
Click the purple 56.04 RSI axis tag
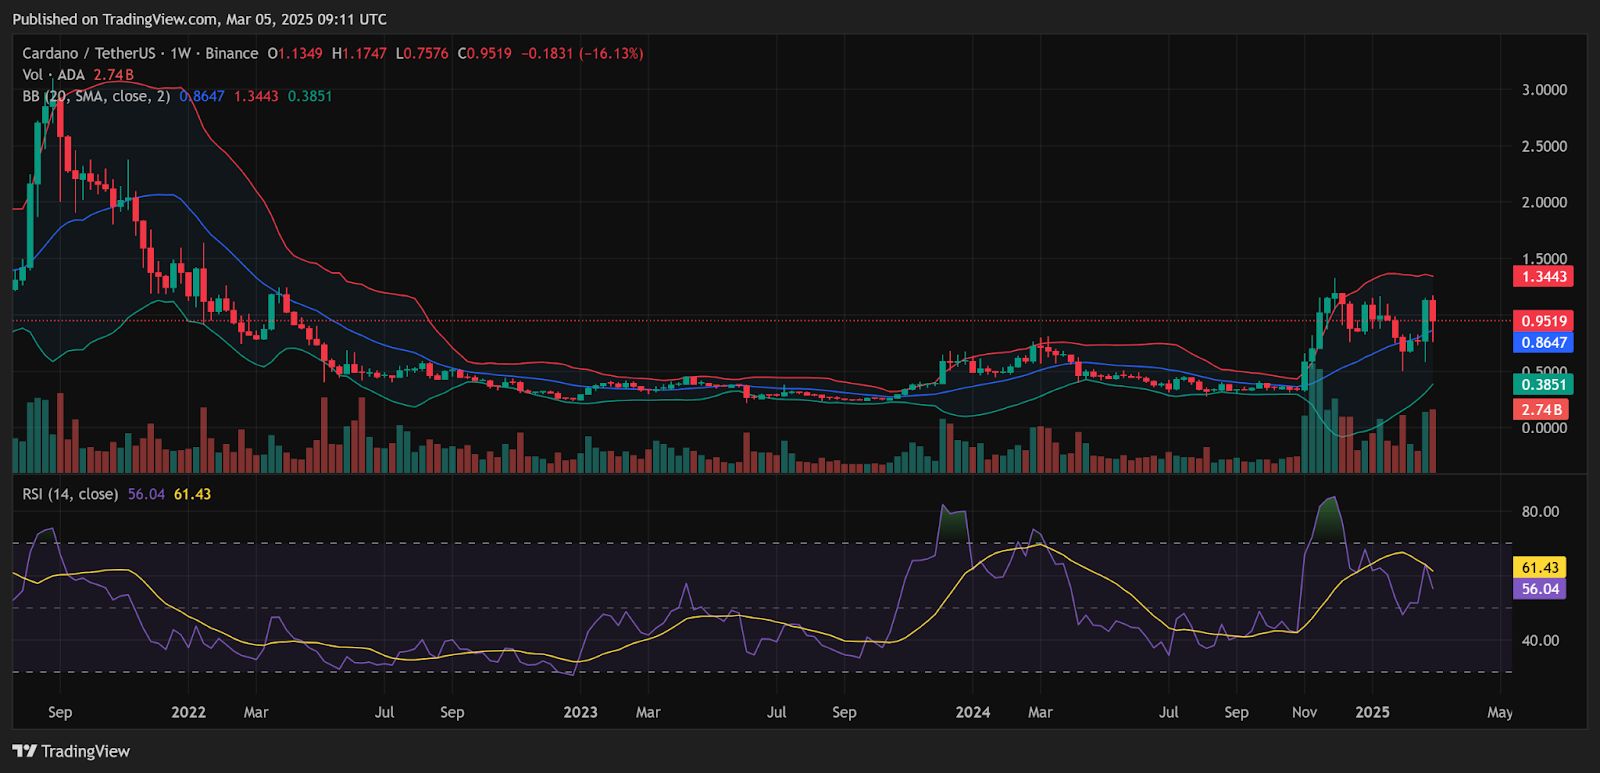pos(1540,589)
